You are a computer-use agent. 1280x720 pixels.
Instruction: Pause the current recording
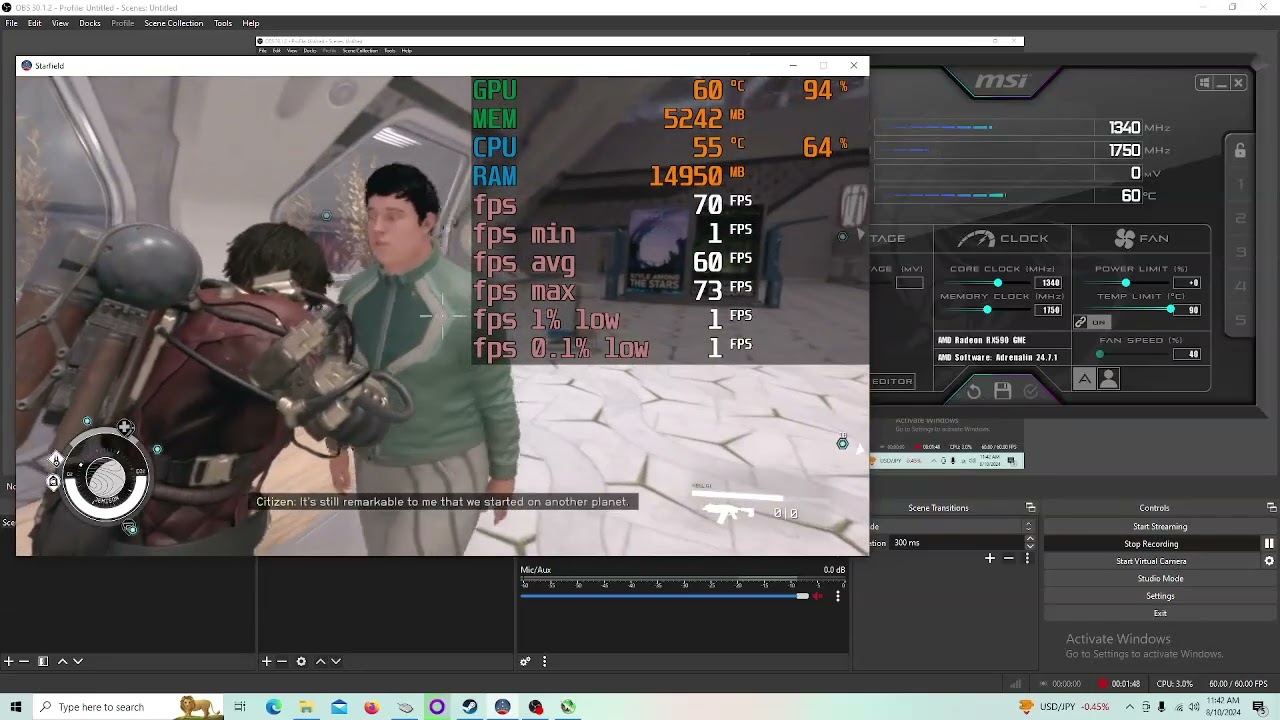[1269, 544]
